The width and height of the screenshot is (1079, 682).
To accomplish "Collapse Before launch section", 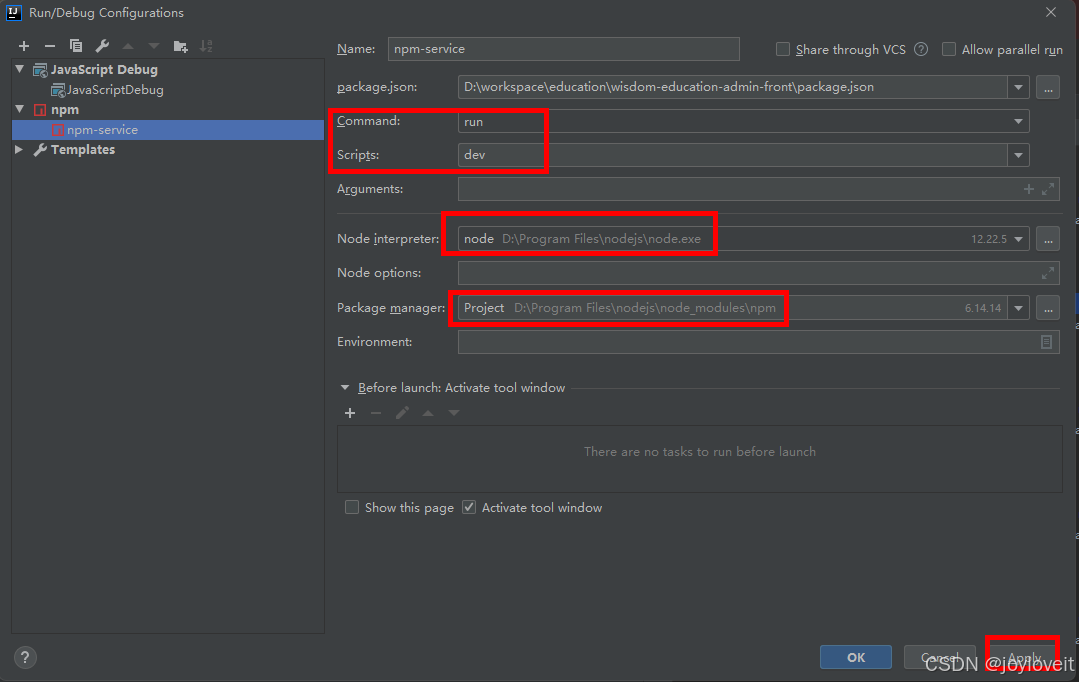I will pyautogui.click(x=345, y=387).
